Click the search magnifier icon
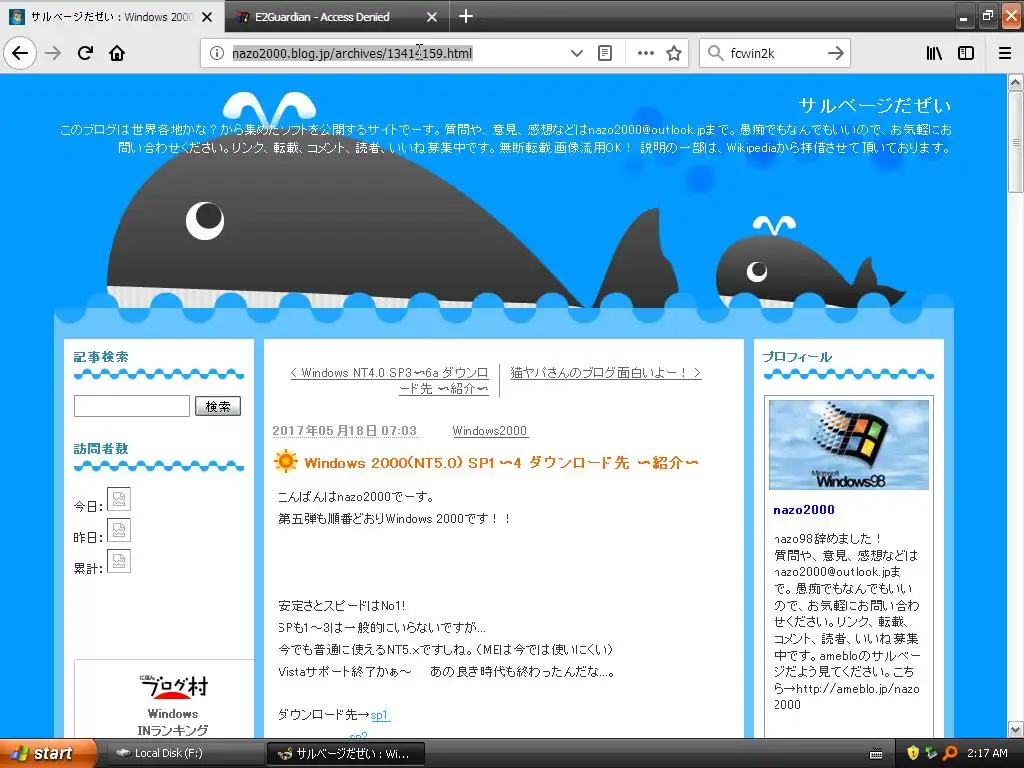The width and height of the screenshot is (1024, 768). 715,53
